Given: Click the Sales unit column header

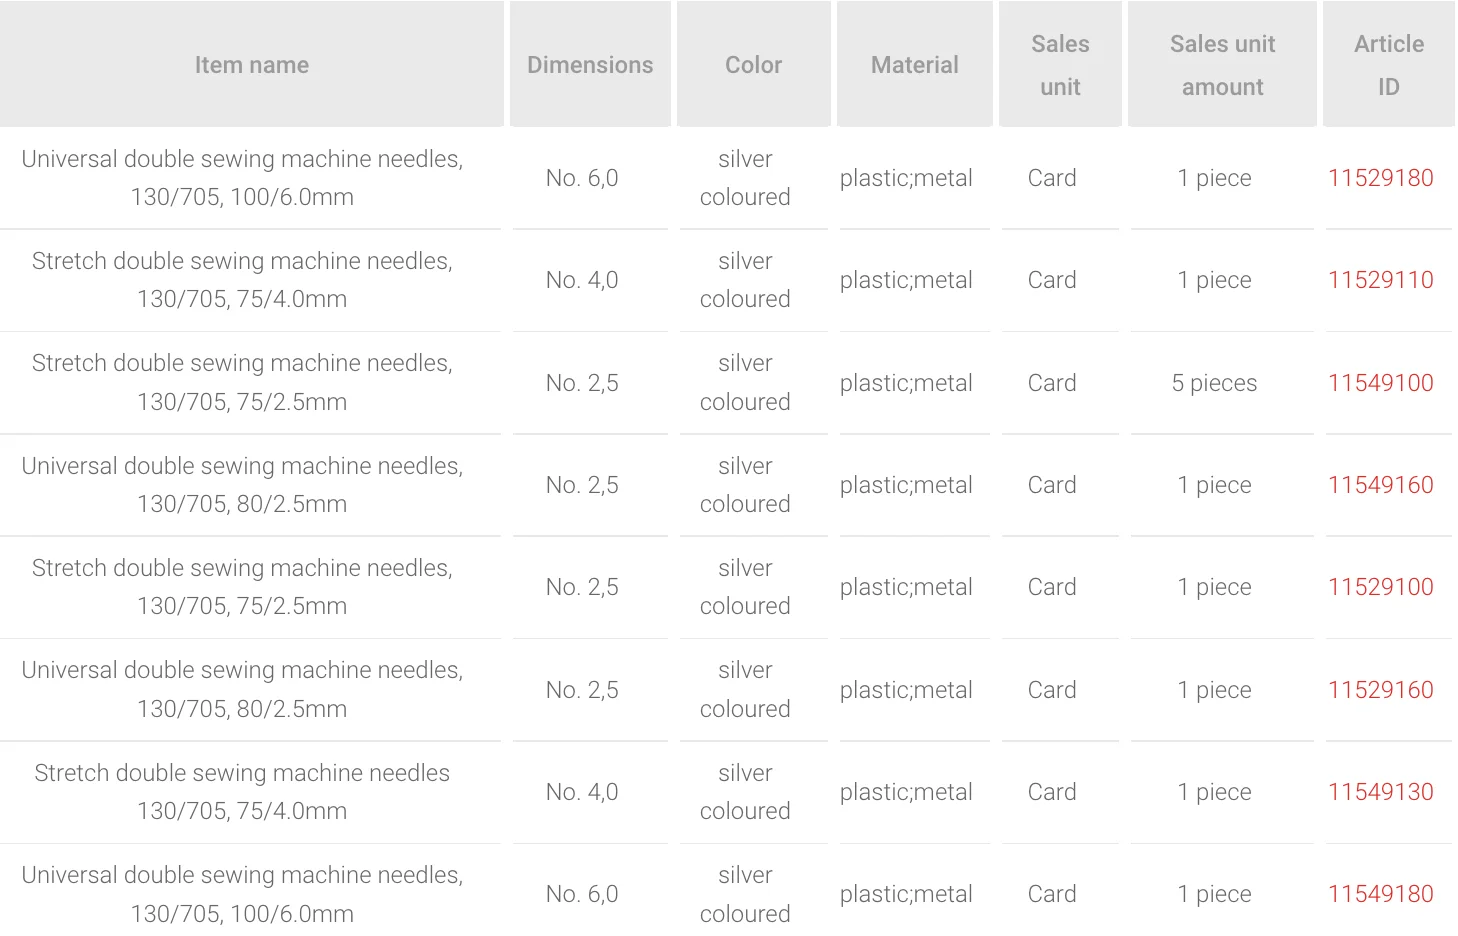Looking at the screenshot, I should click(x=1060, y=65).
